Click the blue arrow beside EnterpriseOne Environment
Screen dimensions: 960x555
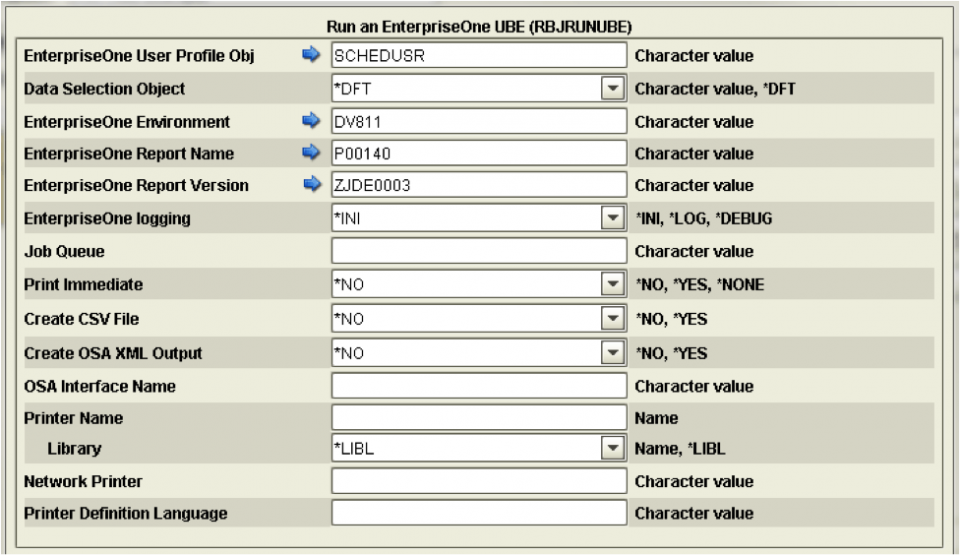311,121
